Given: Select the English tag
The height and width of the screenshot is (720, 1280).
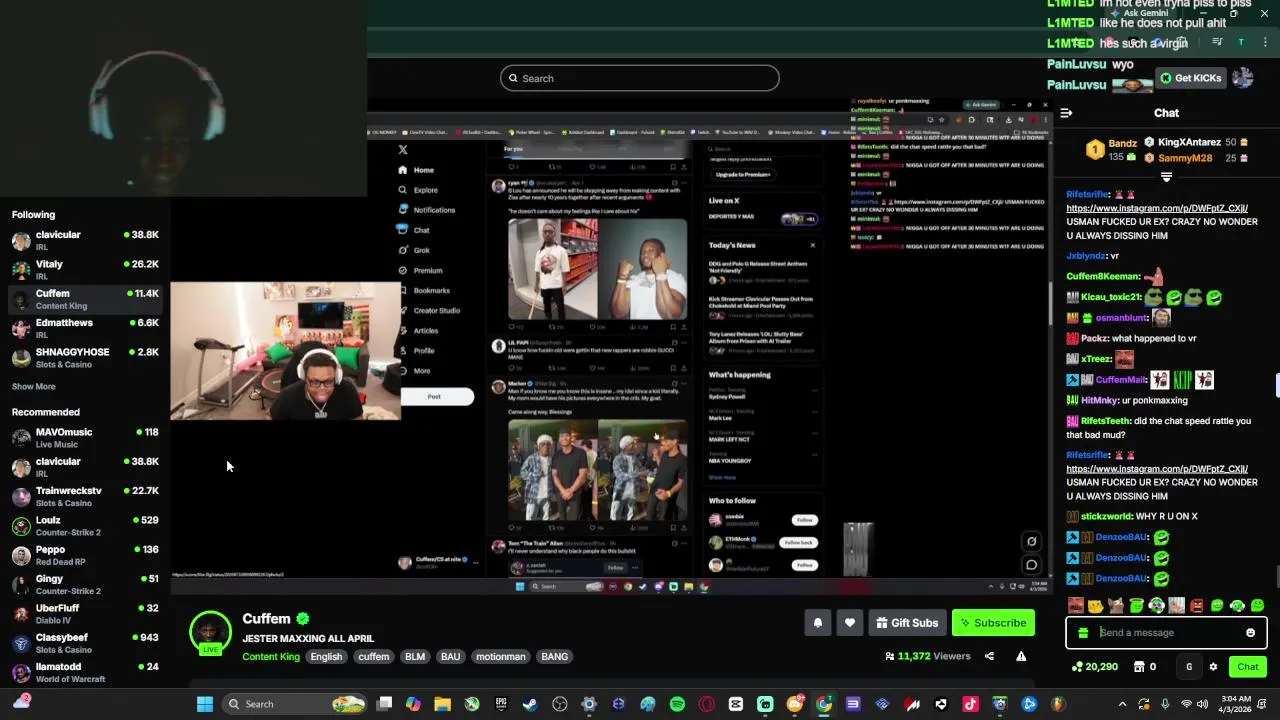Looking at the screenshot, I should click(x=326, y=657).
